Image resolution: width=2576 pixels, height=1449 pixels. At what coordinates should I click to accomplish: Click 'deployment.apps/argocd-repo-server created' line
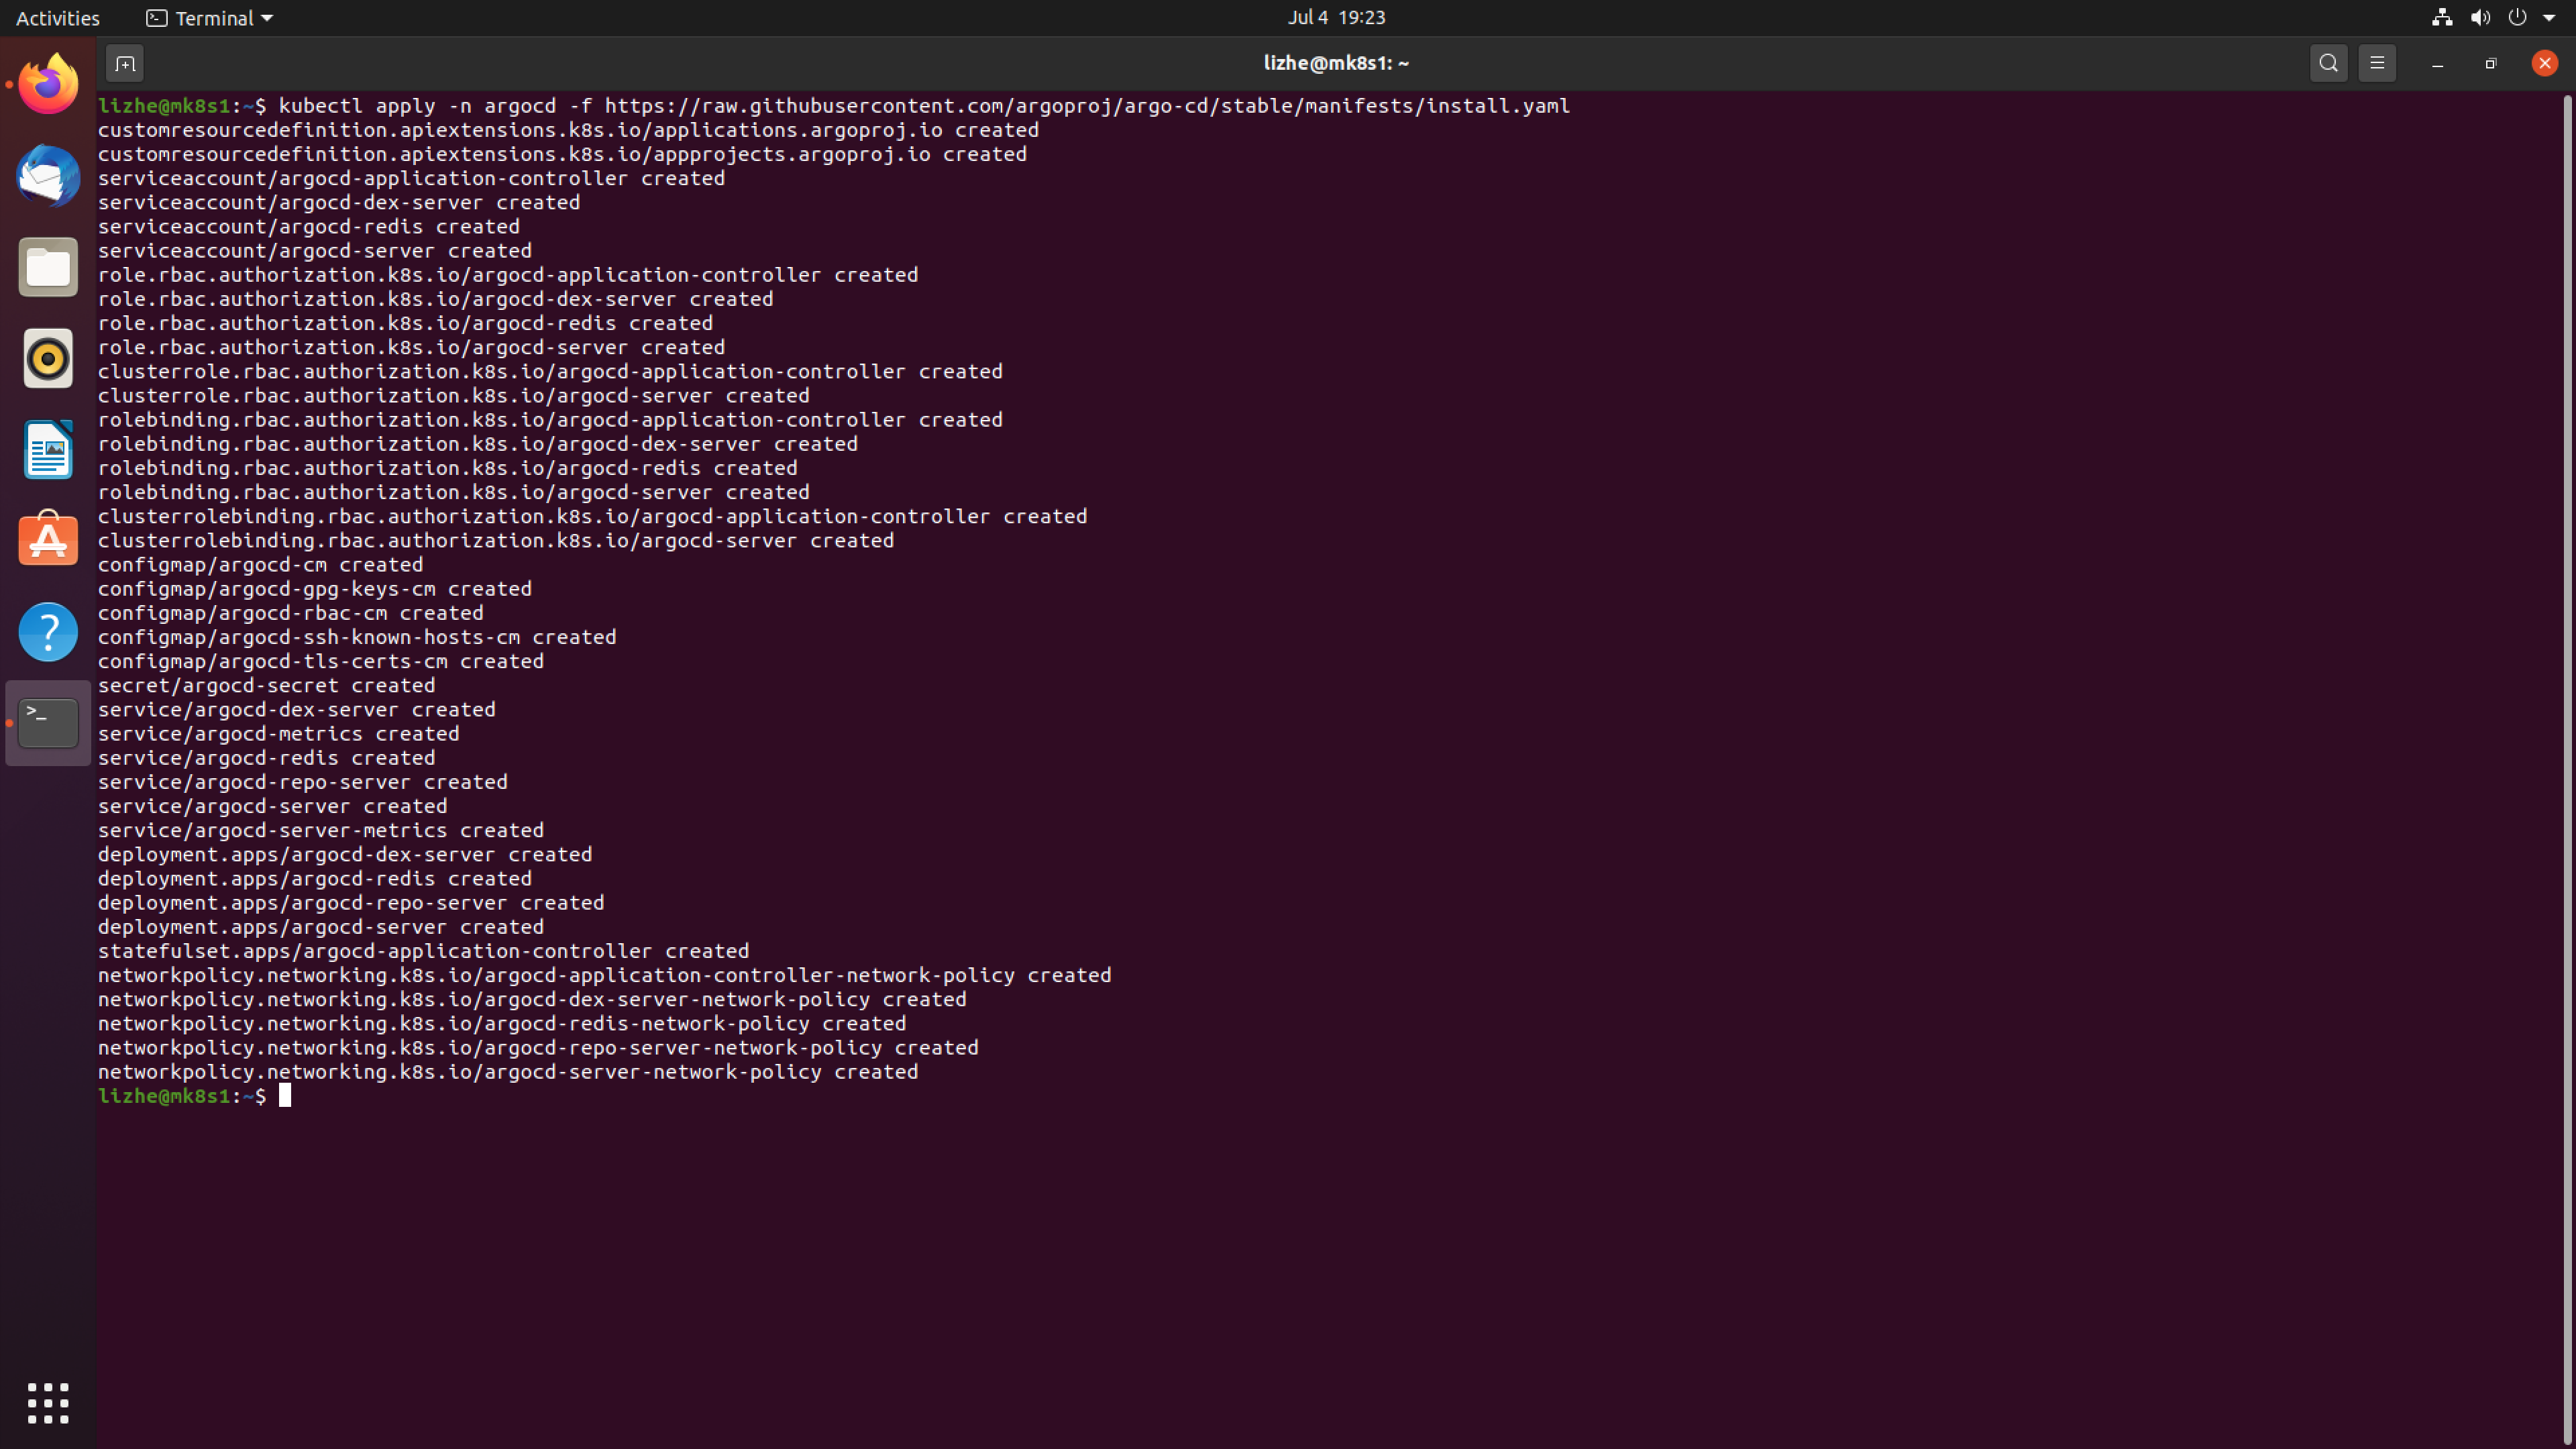[351, 902]
